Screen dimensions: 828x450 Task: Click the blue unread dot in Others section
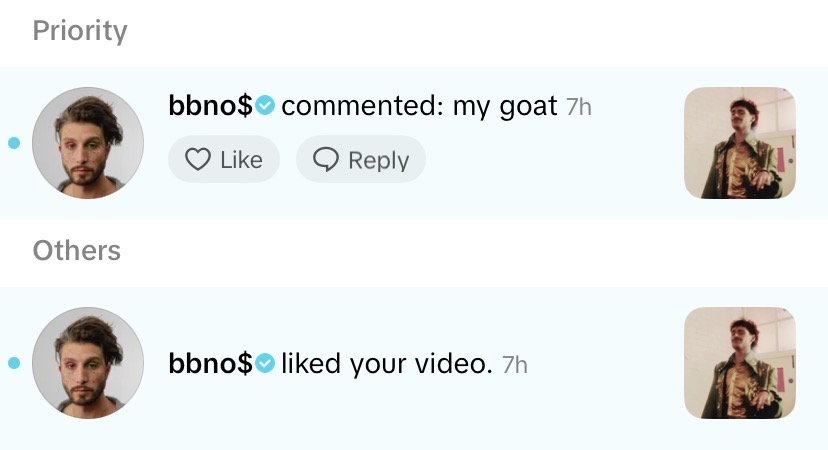coord(14,363)
